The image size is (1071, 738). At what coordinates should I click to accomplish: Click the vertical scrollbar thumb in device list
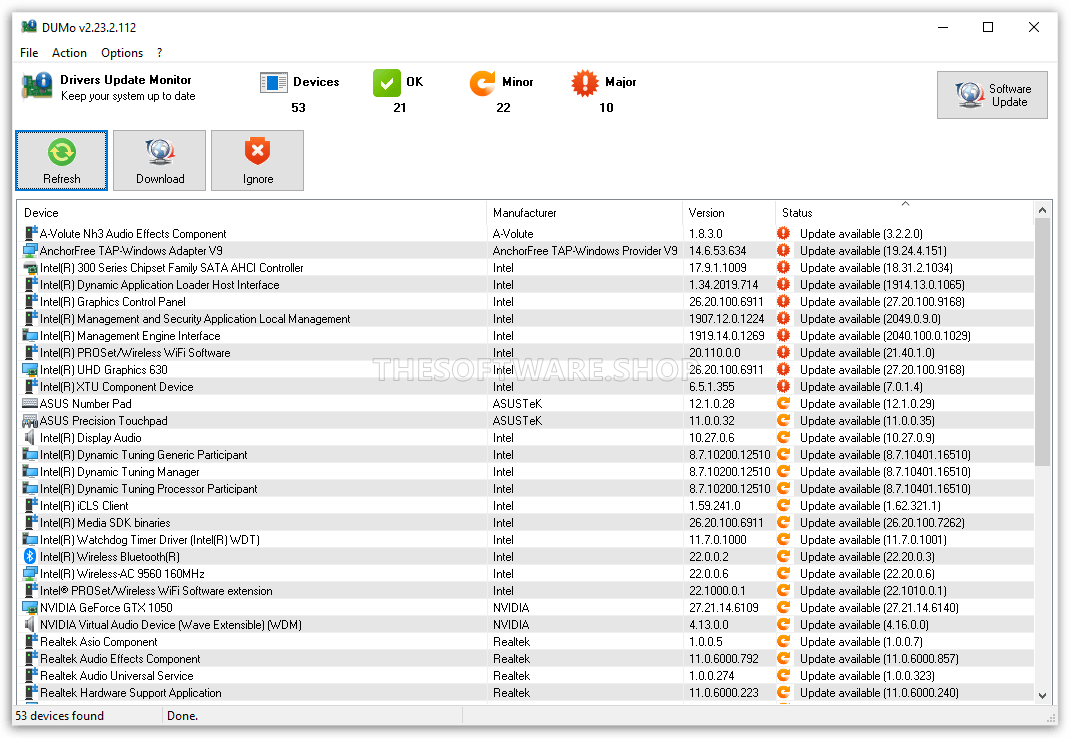pos(1042,342)
